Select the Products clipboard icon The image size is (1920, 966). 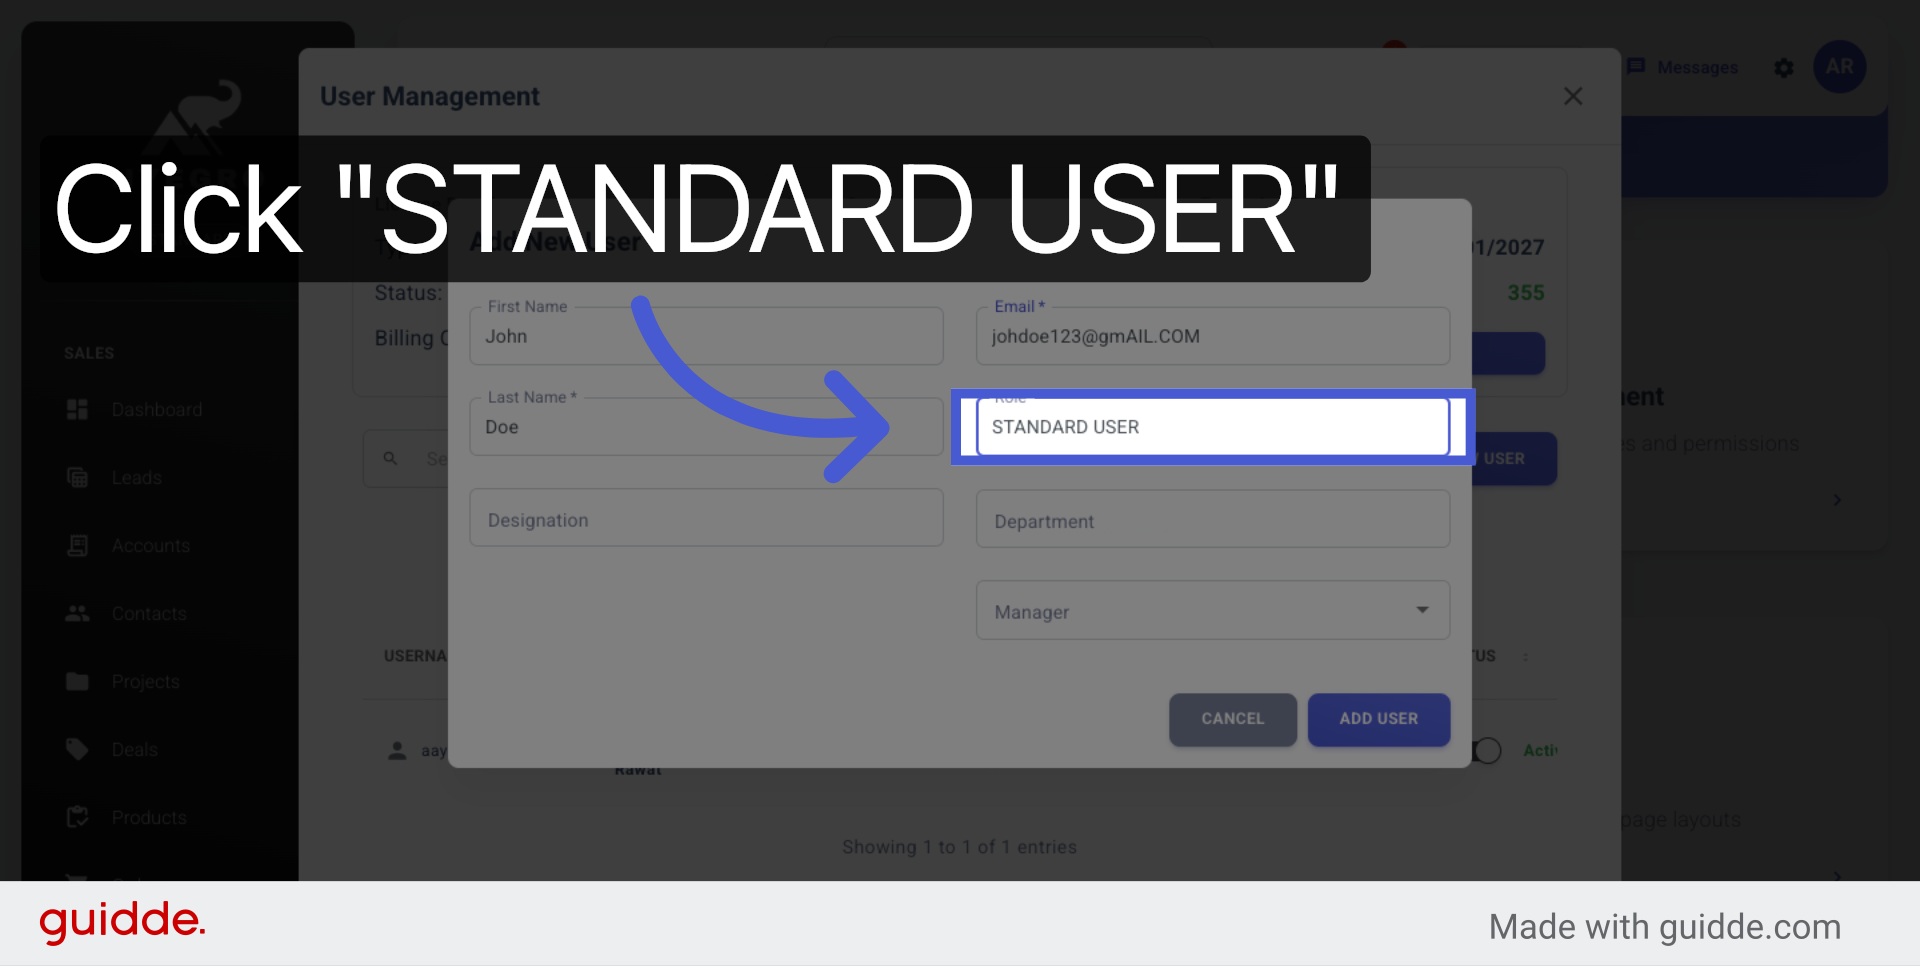point(77,817)
